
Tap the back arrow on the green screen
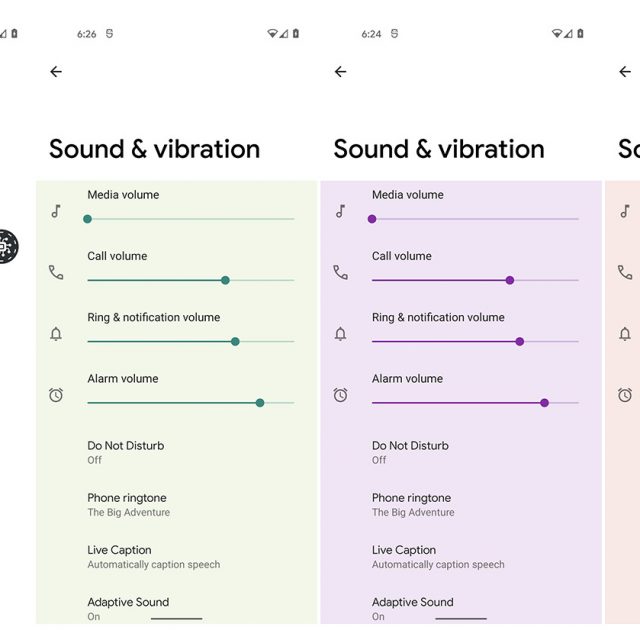(x=56, y=72)
